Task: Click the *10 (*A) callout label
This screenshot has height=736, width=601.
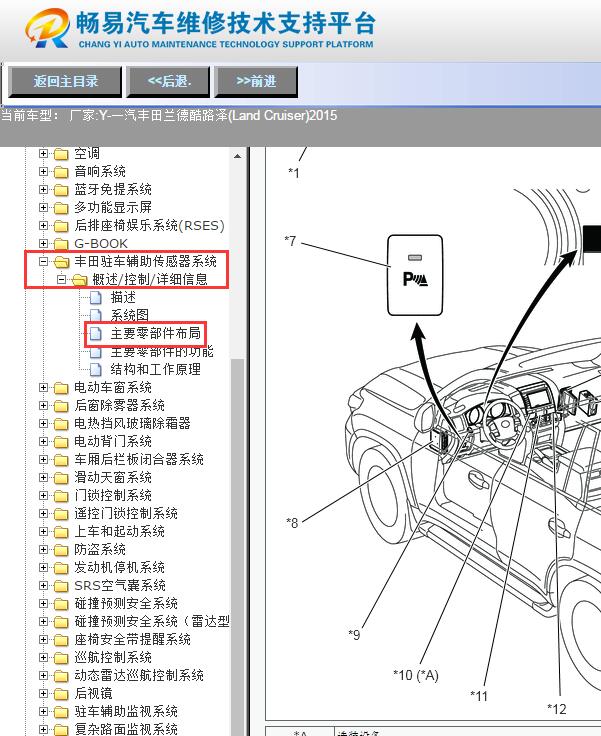Action: (416, 675)
